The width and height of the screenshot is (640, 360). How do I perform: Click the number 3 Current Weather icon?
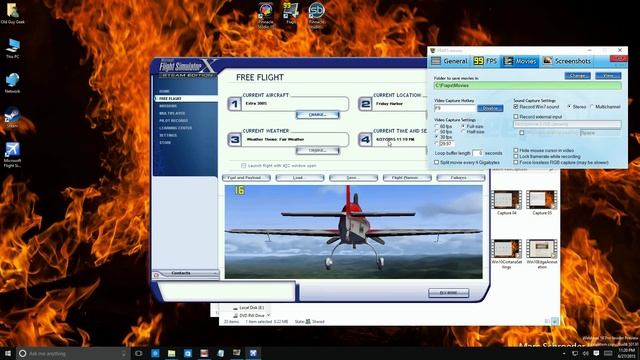click(x=234, y=140)
